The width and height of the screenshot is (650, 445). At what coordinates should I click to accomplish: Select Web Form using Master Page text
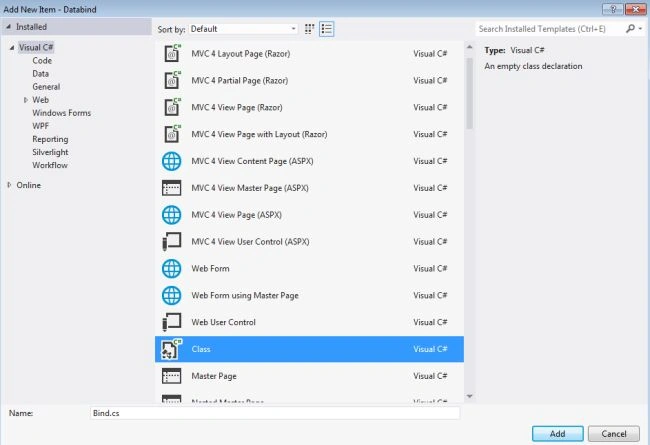click(x=245, y=295)
